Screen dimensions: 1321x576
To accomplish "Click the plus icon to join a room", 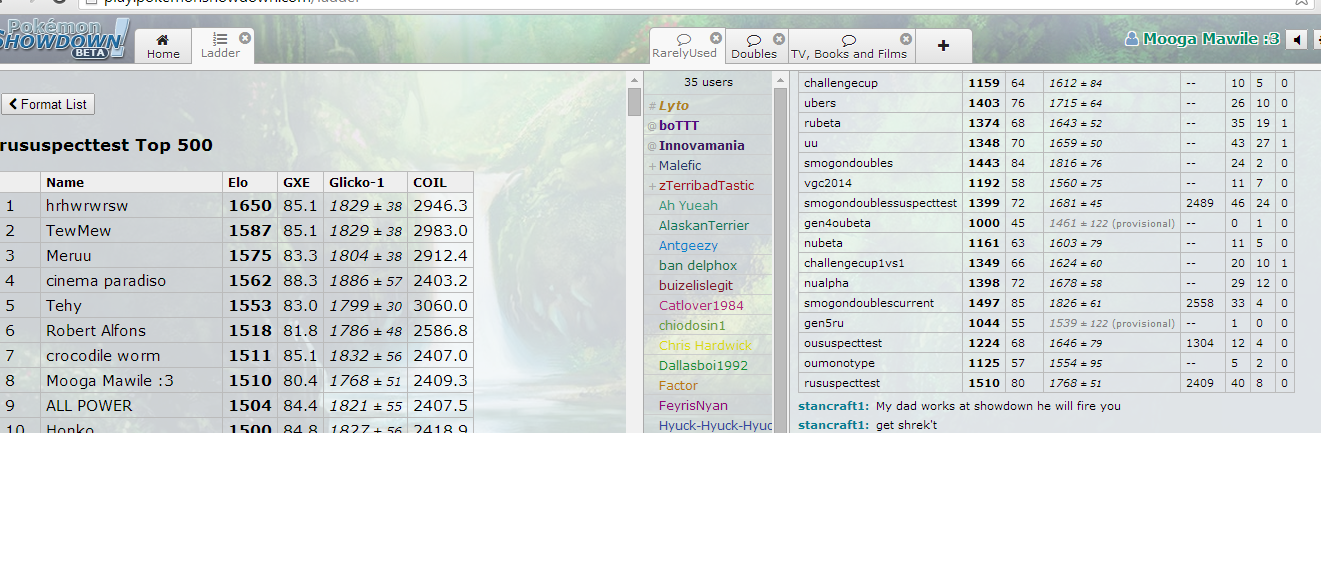I will pos(943,46).
